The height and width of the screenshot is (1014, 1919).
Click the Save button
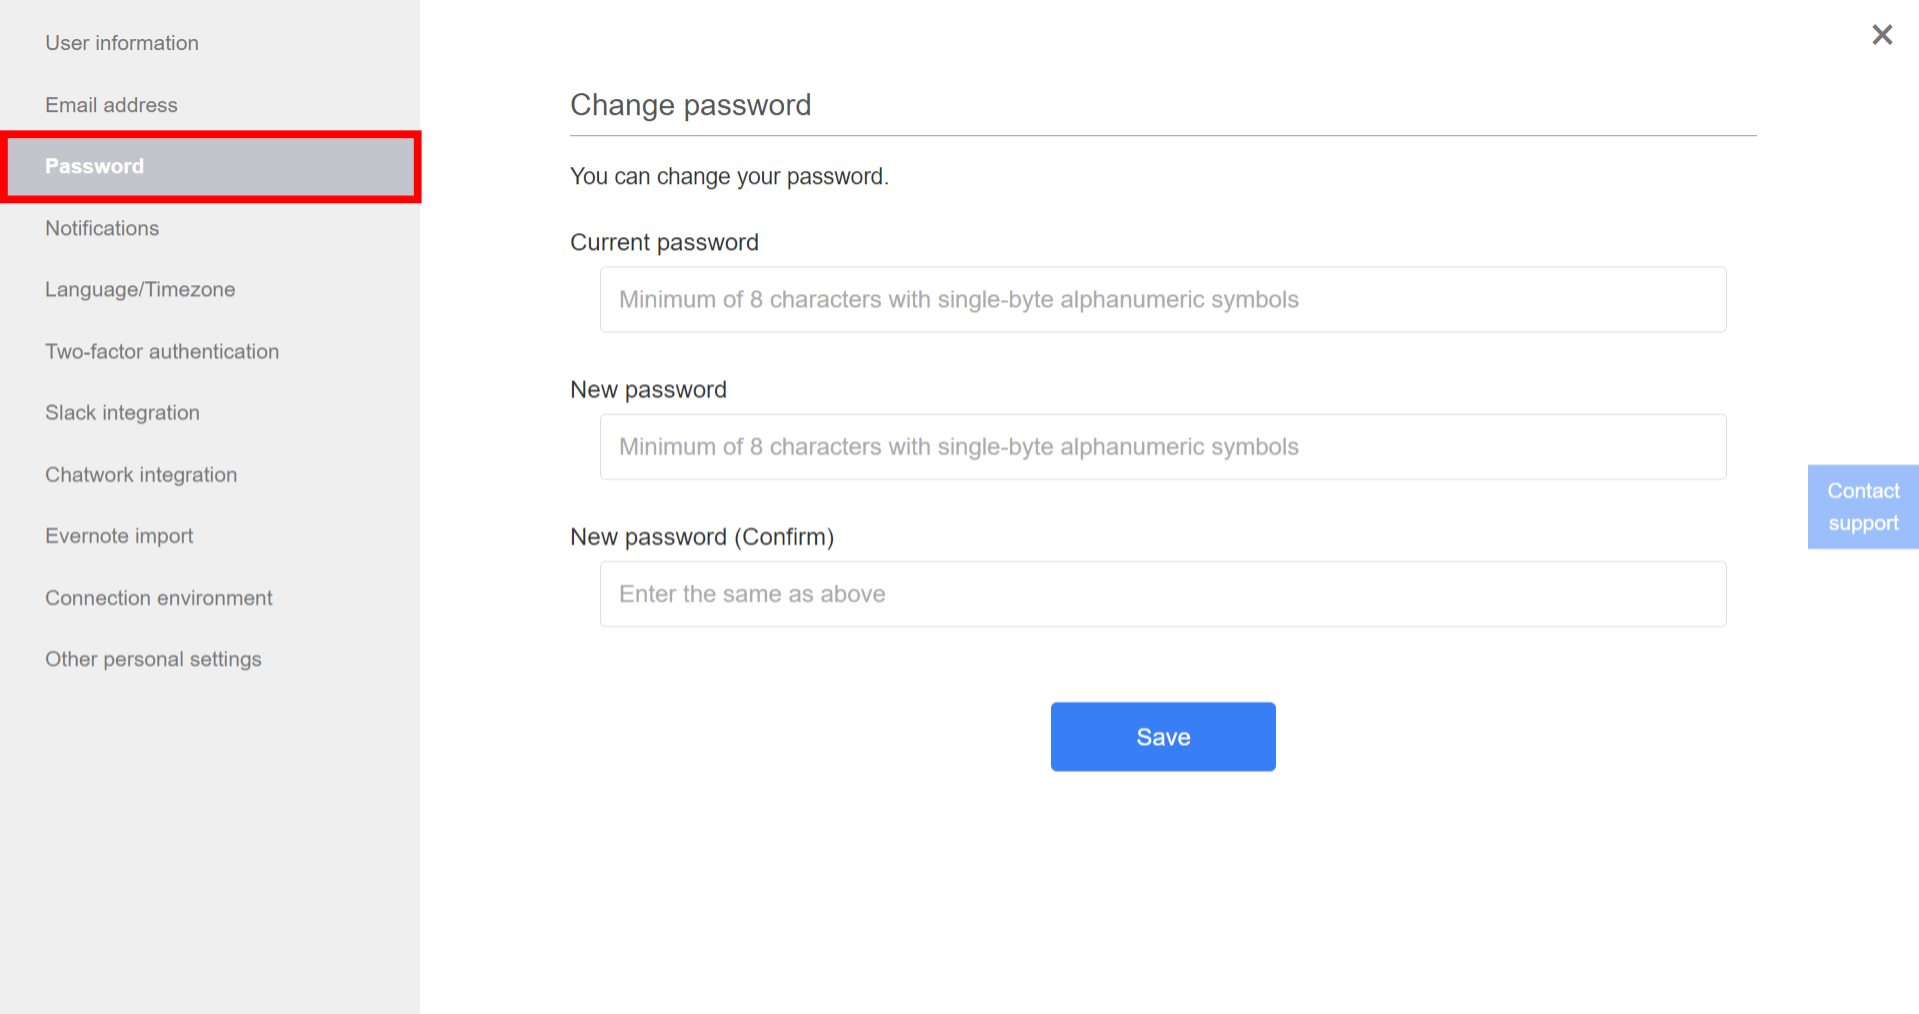click(1162, 736)
